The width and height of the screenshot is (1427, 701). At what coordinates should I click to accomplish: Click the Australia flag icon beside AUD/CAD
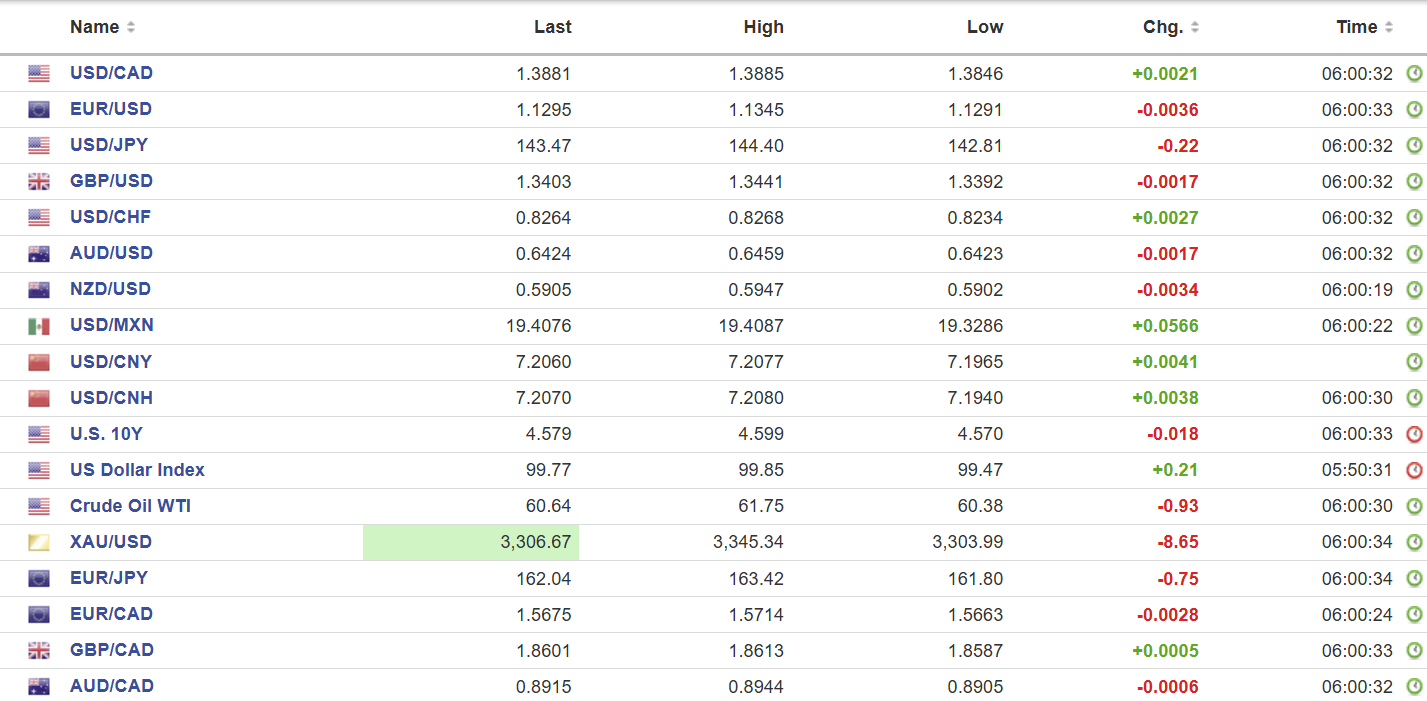click(x=39, y=687)
